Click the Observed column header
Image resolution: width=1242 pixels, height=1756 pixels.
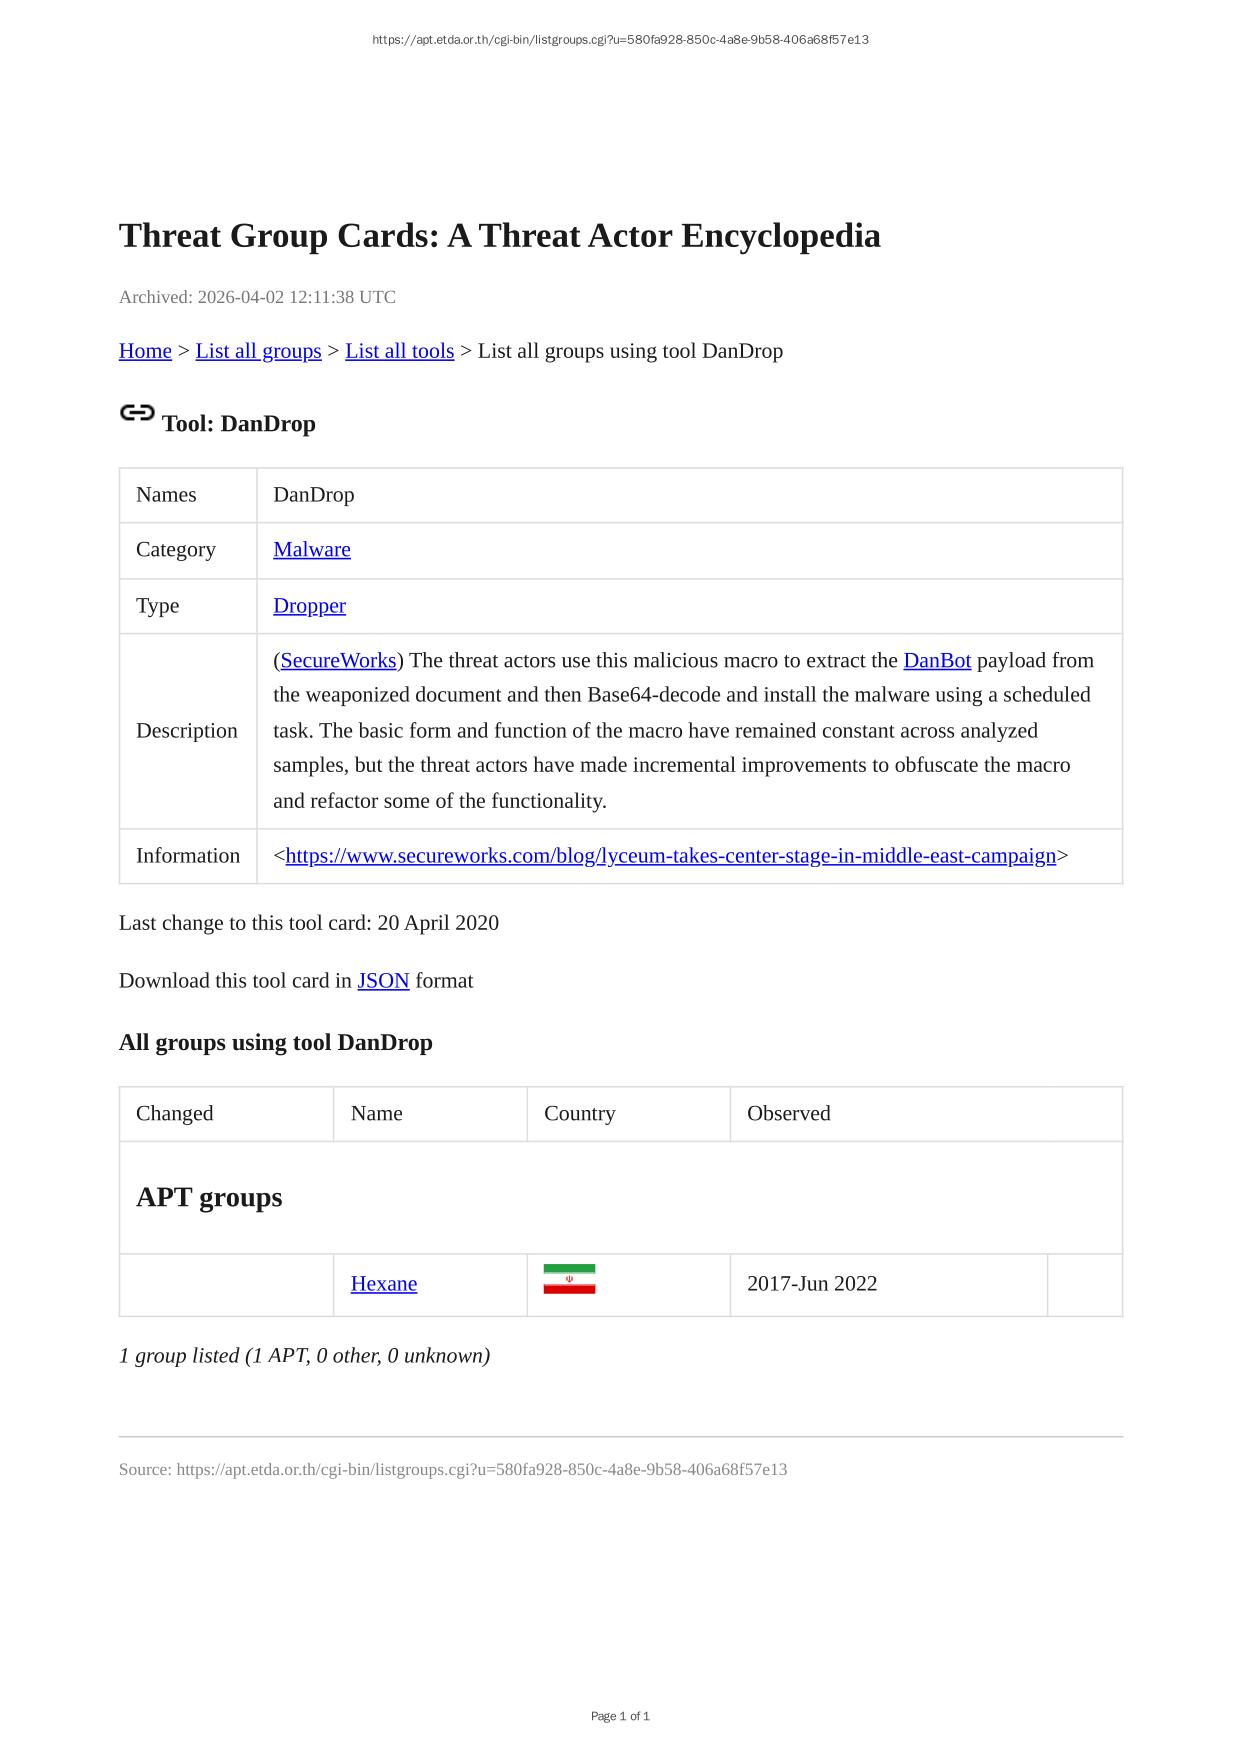(788, 1113)
